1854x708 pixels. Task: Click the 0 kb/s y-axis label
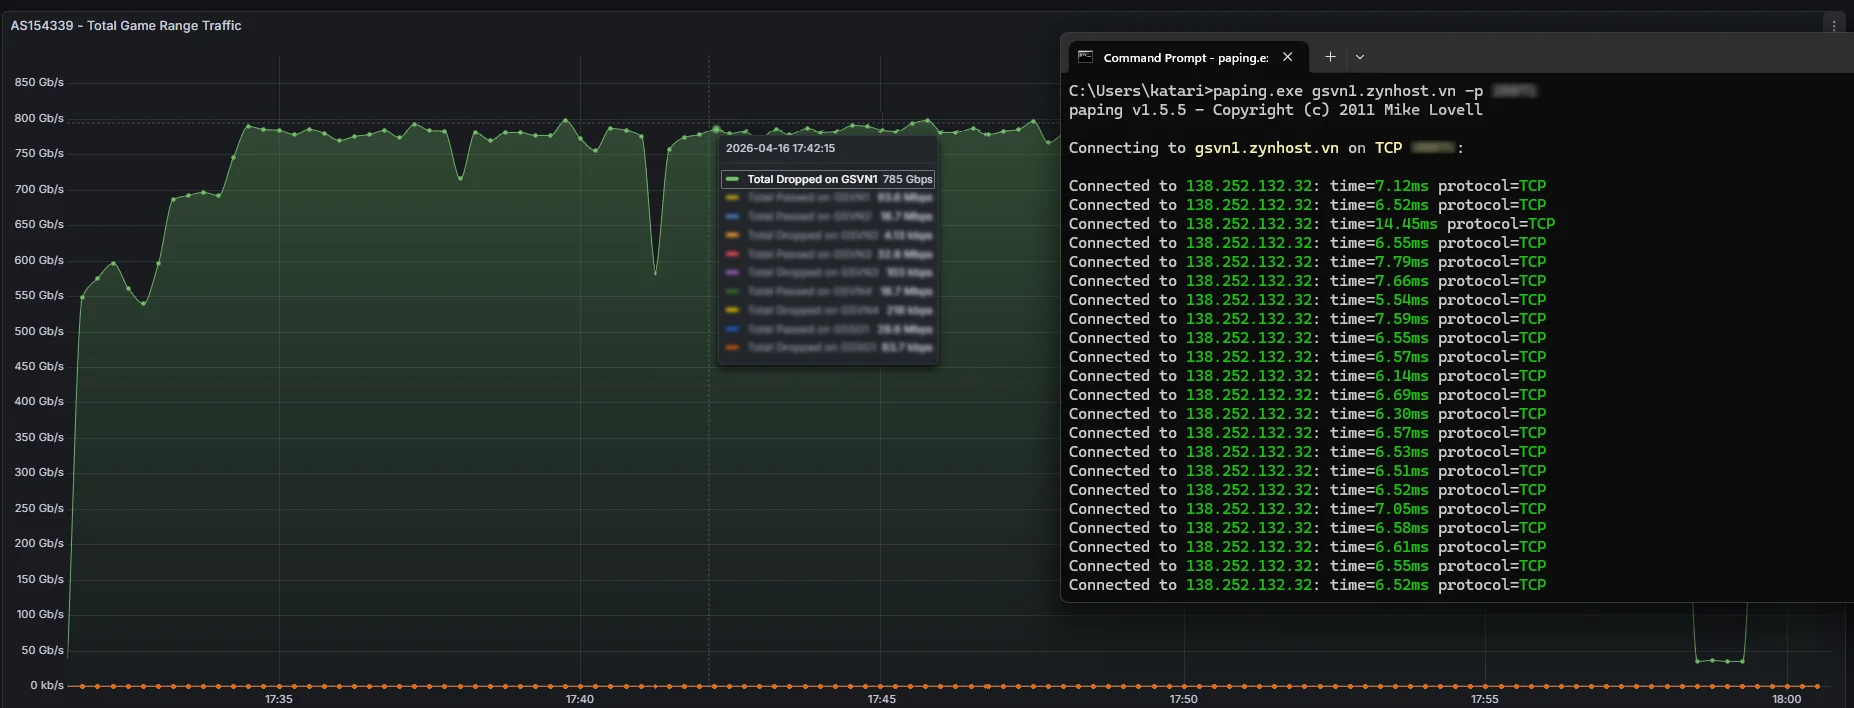point(46,685)
